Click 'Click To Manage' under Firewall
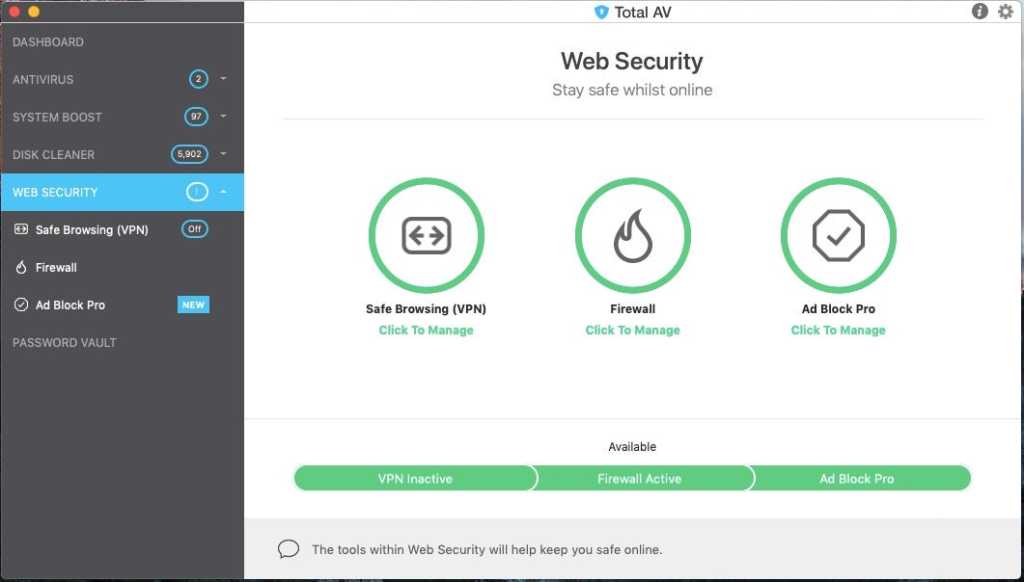Image resolution: width=1024 pixels, height=582 pixels. click(632, 330)
